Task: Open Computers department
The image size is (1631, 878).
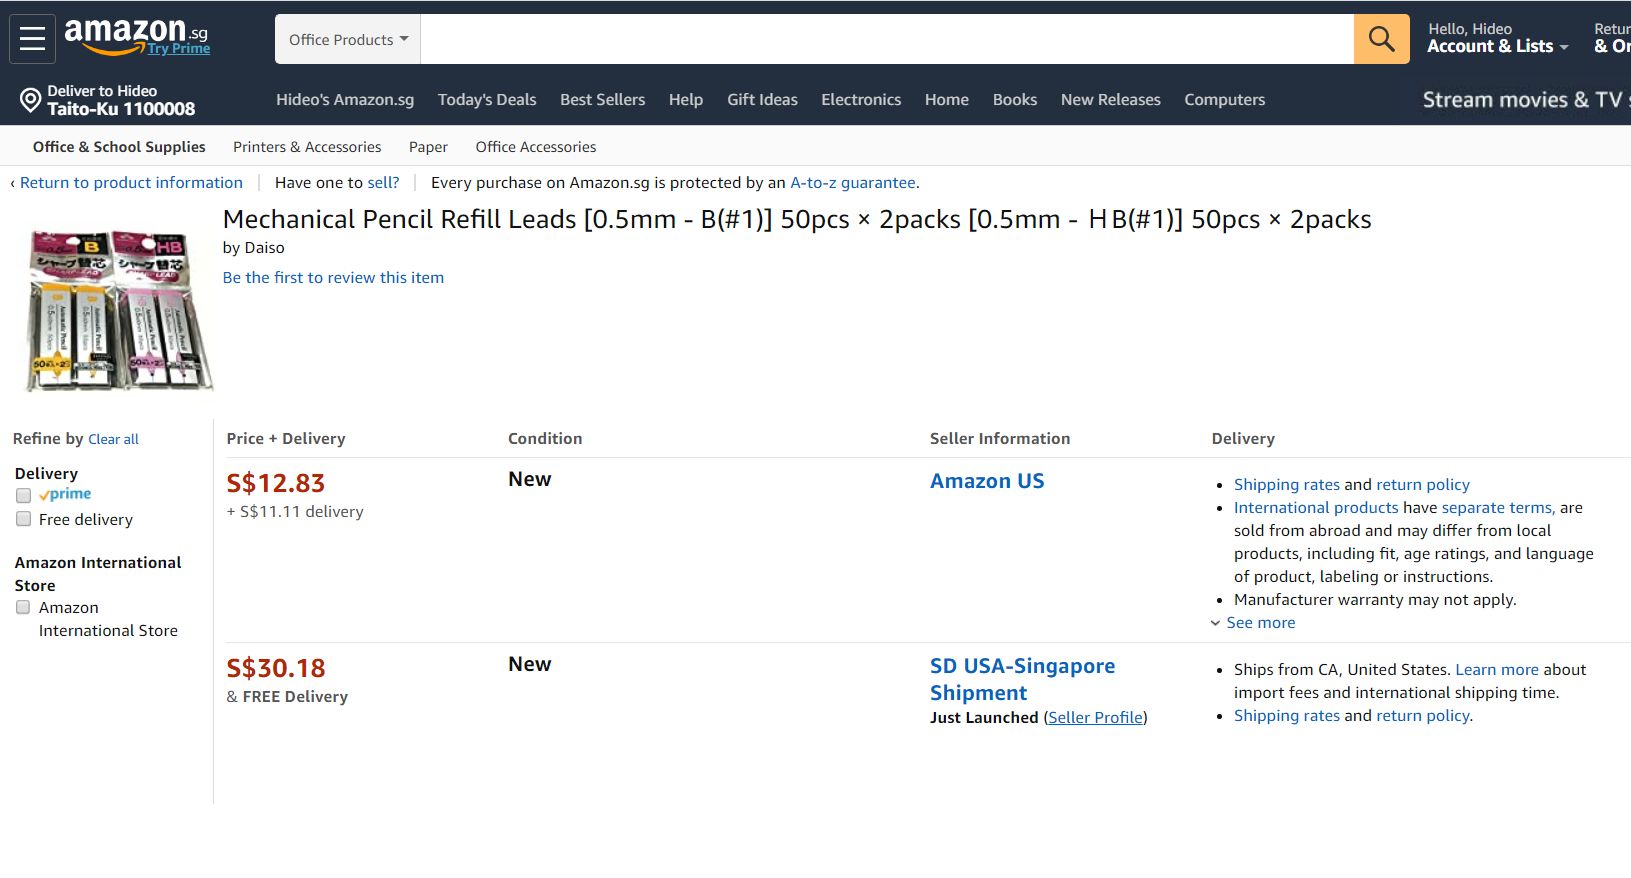Action: pos(1225,100)
